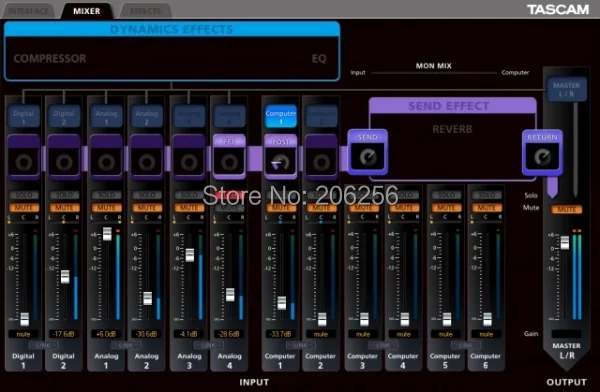Viewport: 600px width, 392px height.
Task: Solo the Digital 2 channel
Action: click(64, 195)
